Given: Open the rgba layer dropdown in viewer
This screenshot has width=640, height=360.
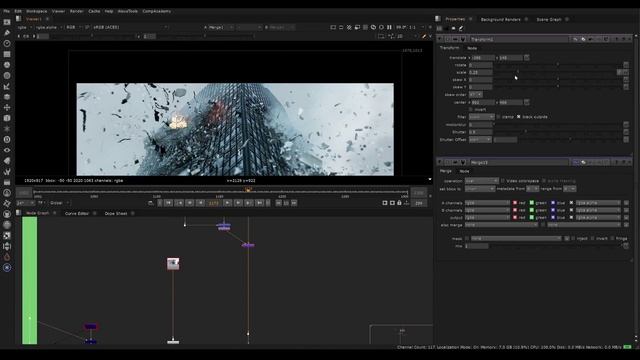Looking at the screenshot, I should point(24,27).
